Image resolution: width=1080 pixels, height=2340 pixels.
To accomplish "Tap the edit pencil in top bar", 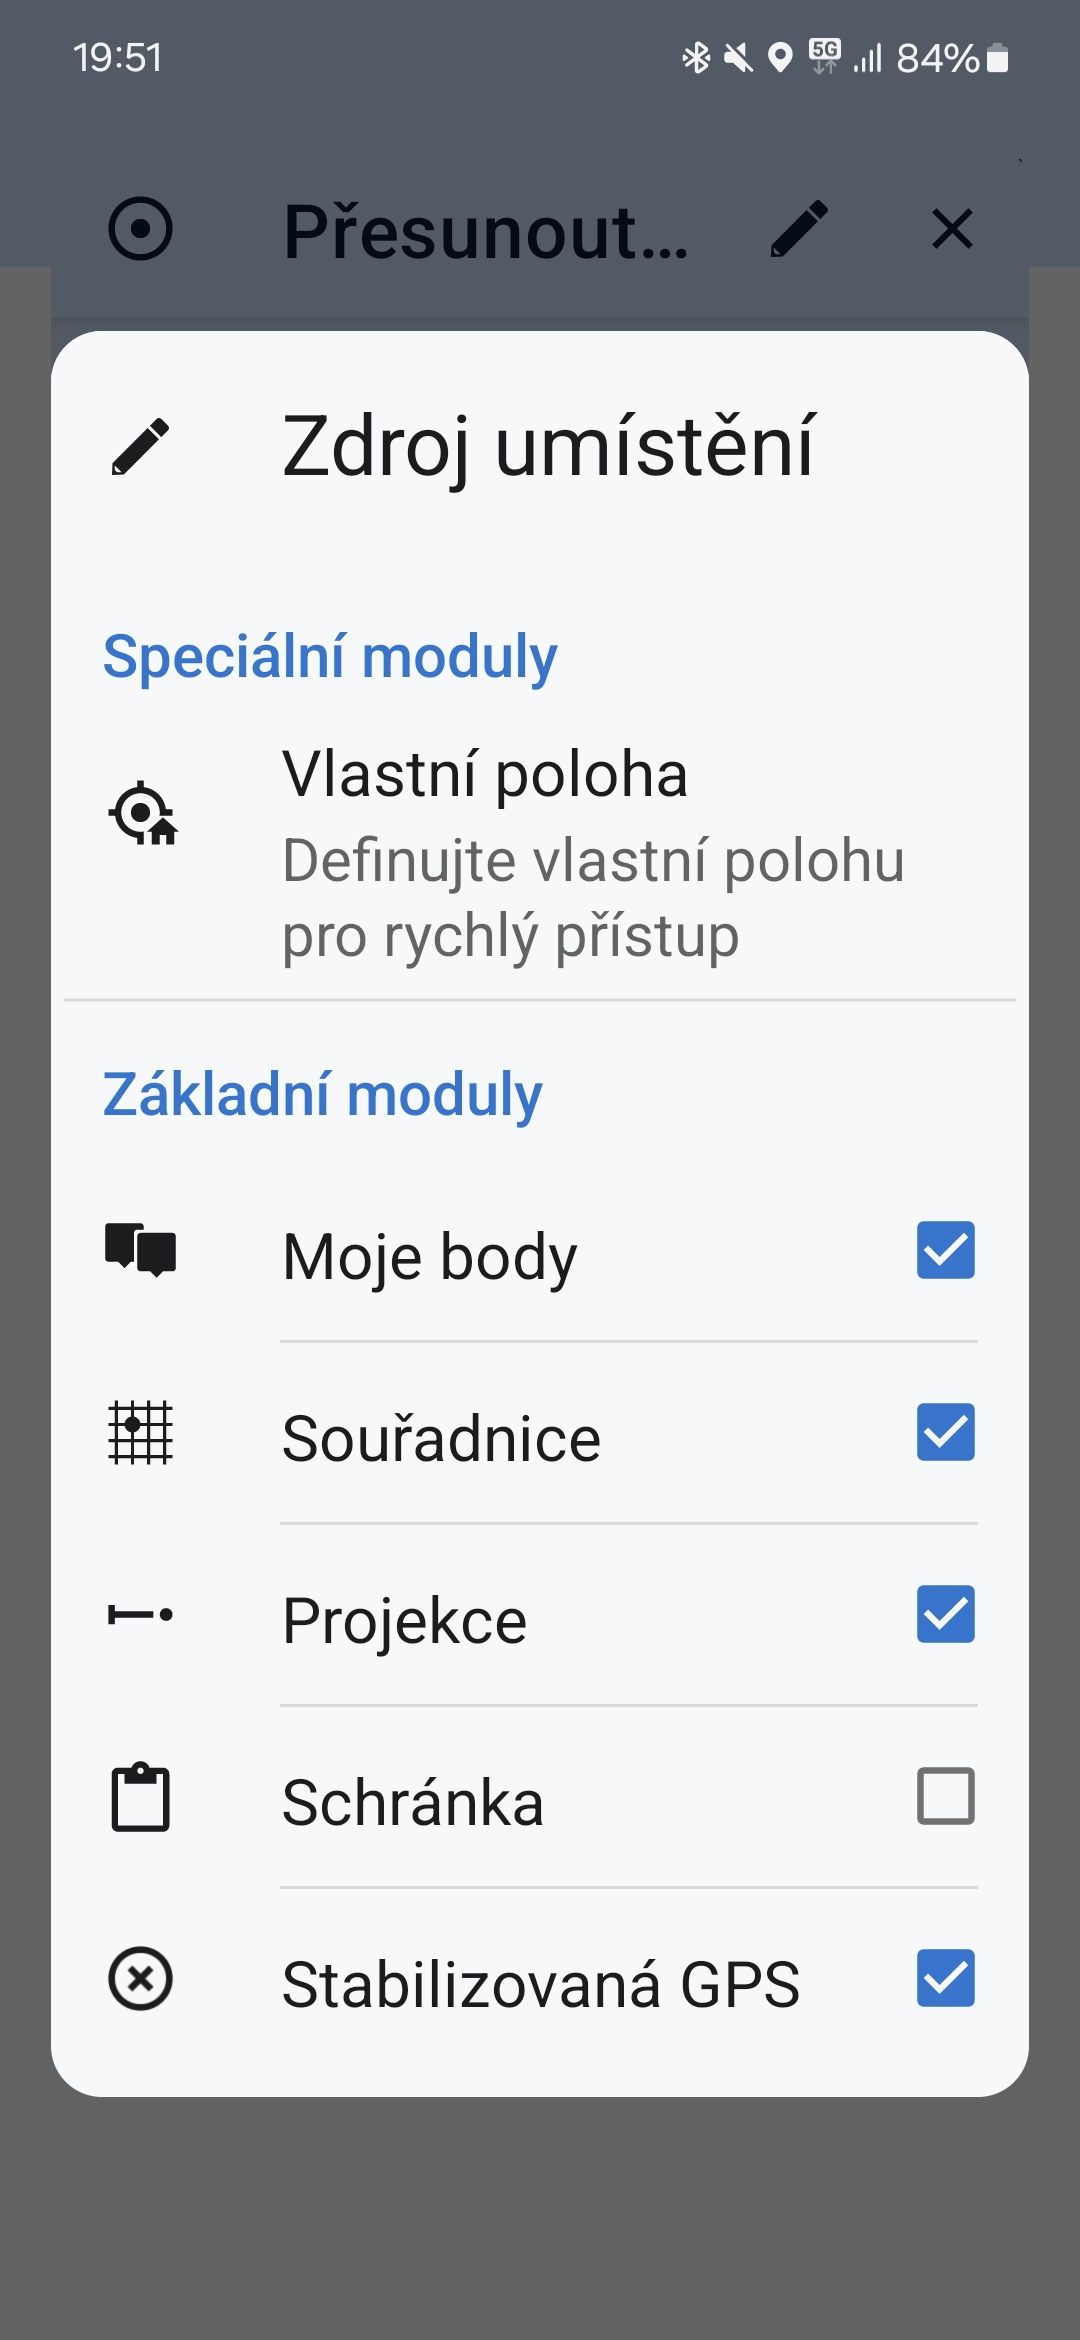I will click(799, 229).
